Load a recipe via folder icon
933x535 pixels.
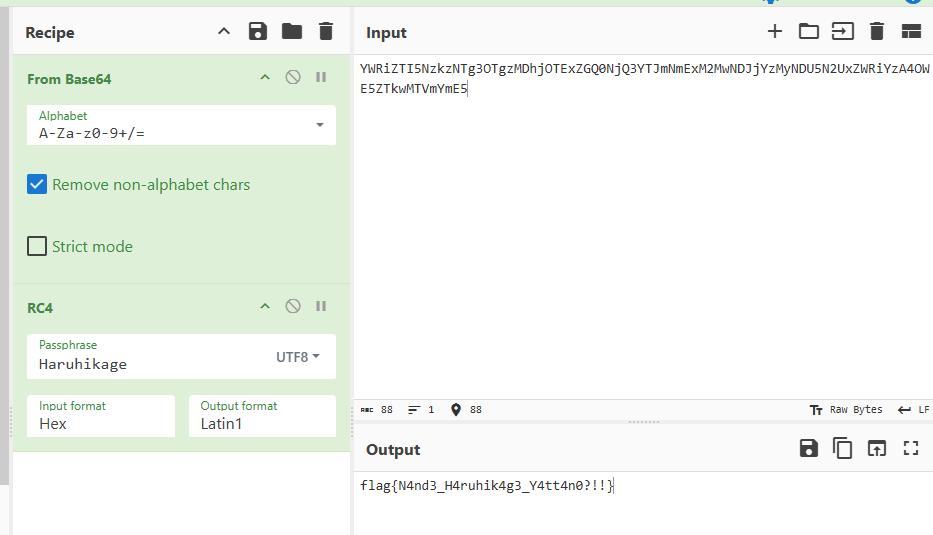pyautogui.click(x=292, y=32)
